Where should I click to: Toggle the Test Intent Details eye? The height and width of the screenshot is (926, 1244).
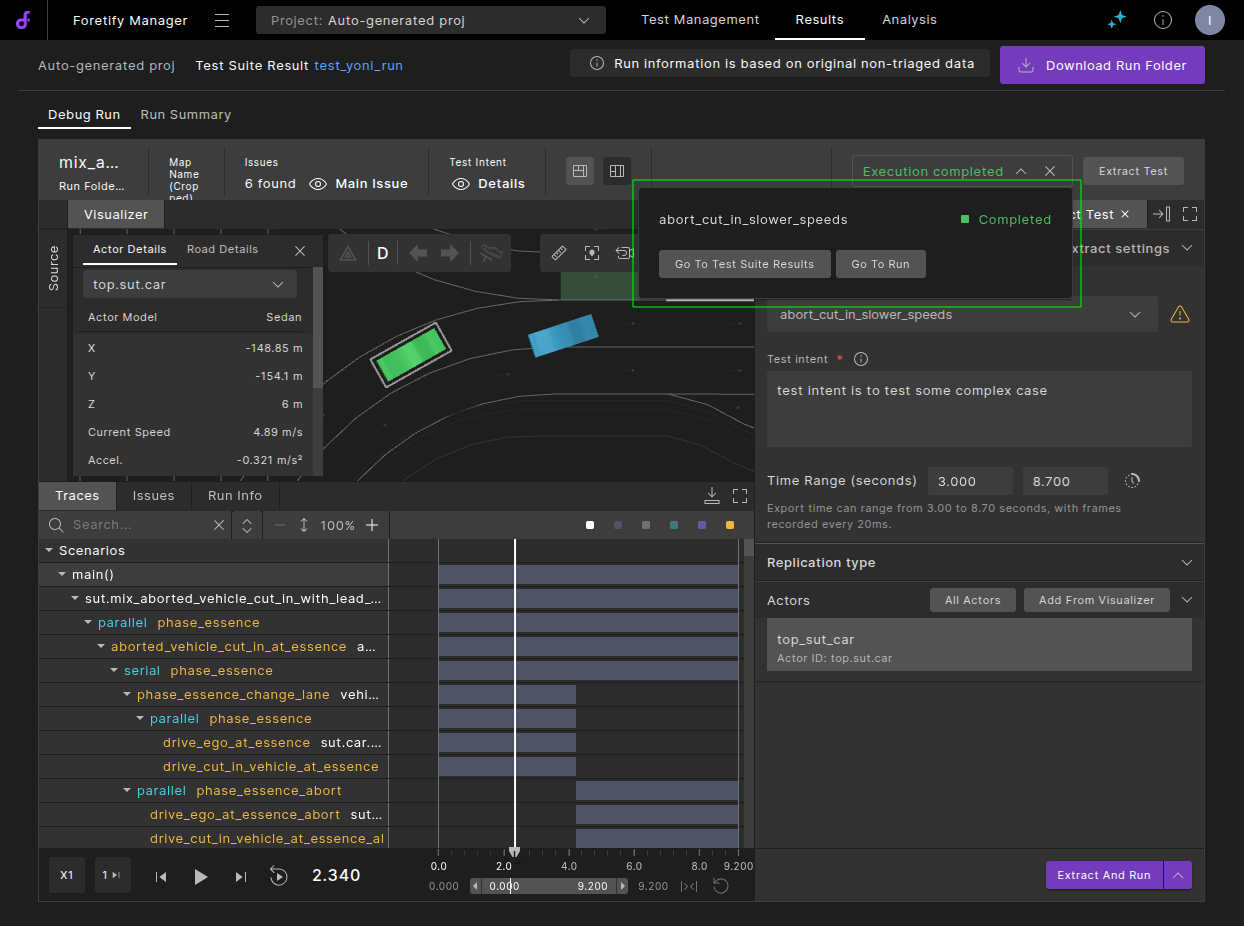tap(461, 184)
